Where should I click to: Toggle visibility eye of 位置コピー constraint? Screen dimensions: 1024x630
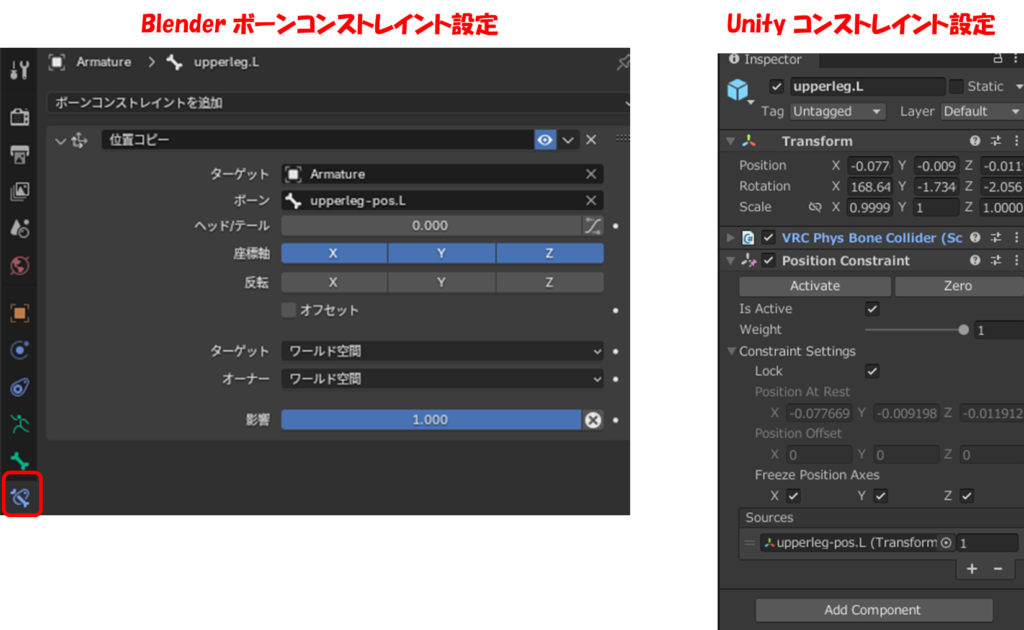[x=545, y=140]
